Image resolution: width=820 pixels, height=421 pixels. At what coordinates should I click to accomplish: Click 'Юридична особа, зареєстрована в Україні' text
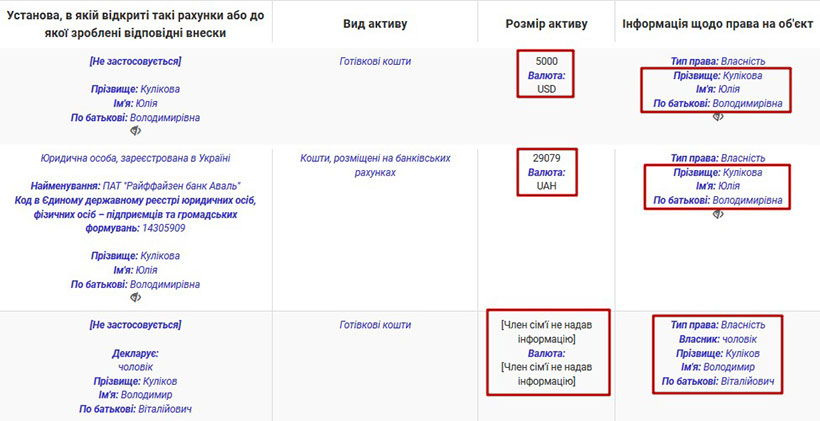[135, 158]
